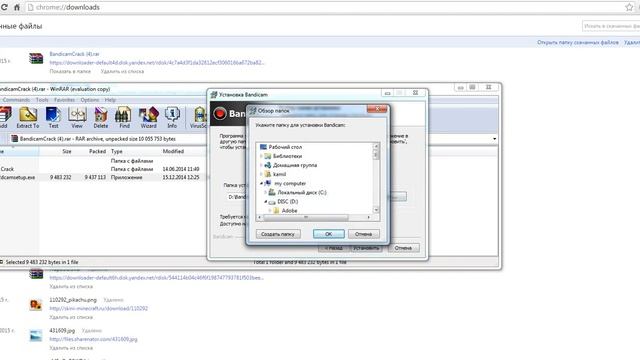Click the folder tree horizontal scrollbar thumb
This screenshot has width=640, height=360.
click(x=306, y=218)
